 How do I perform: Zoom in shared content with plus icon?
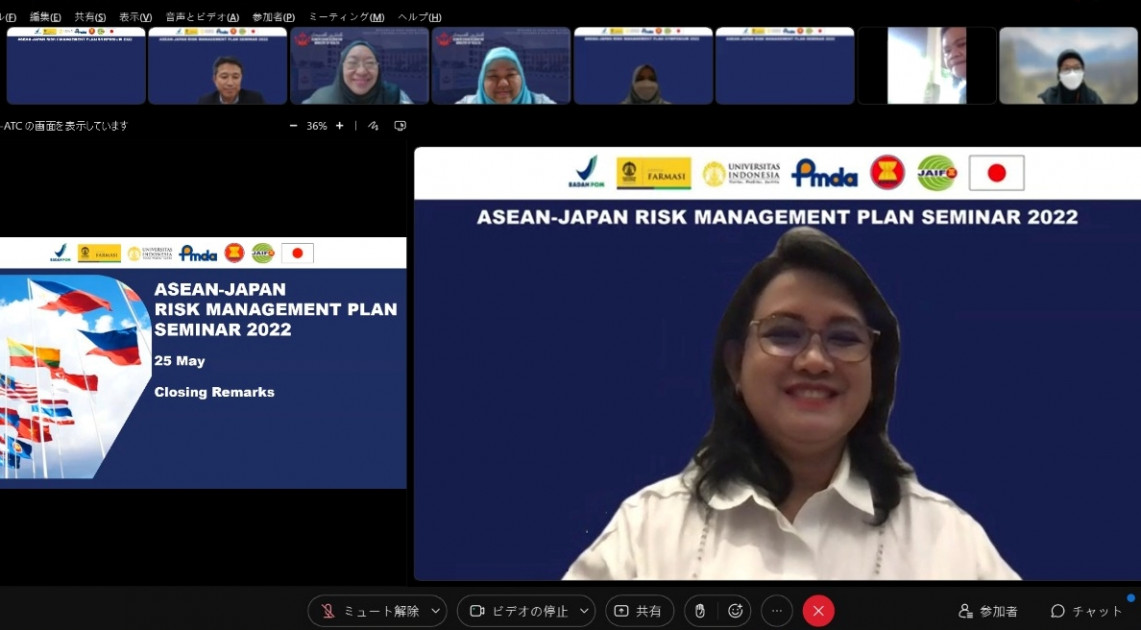(x=340, y=126)
